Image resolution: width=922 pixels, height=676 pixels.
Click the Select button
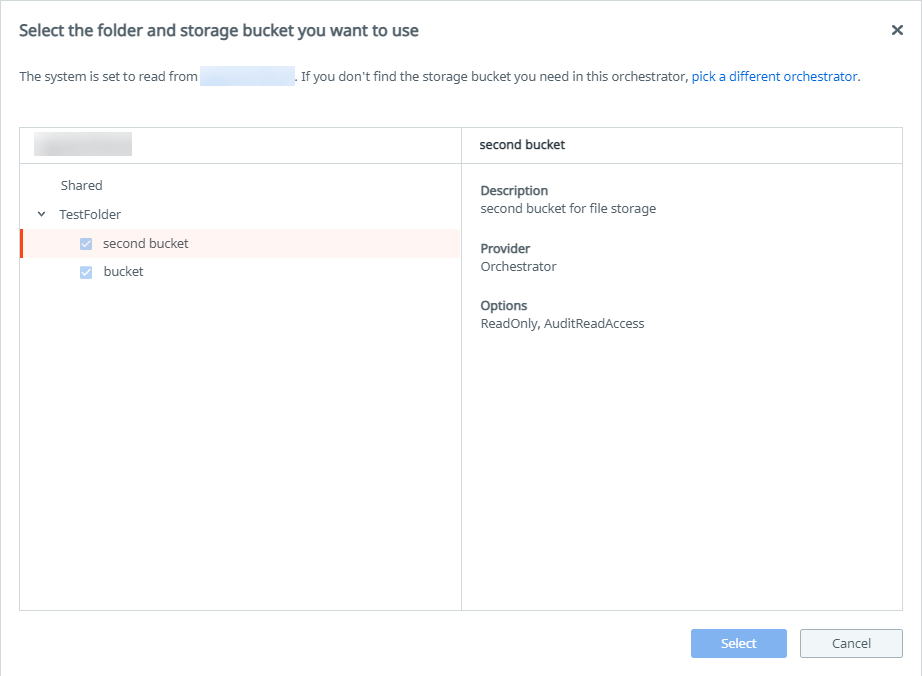click(738, 643)
